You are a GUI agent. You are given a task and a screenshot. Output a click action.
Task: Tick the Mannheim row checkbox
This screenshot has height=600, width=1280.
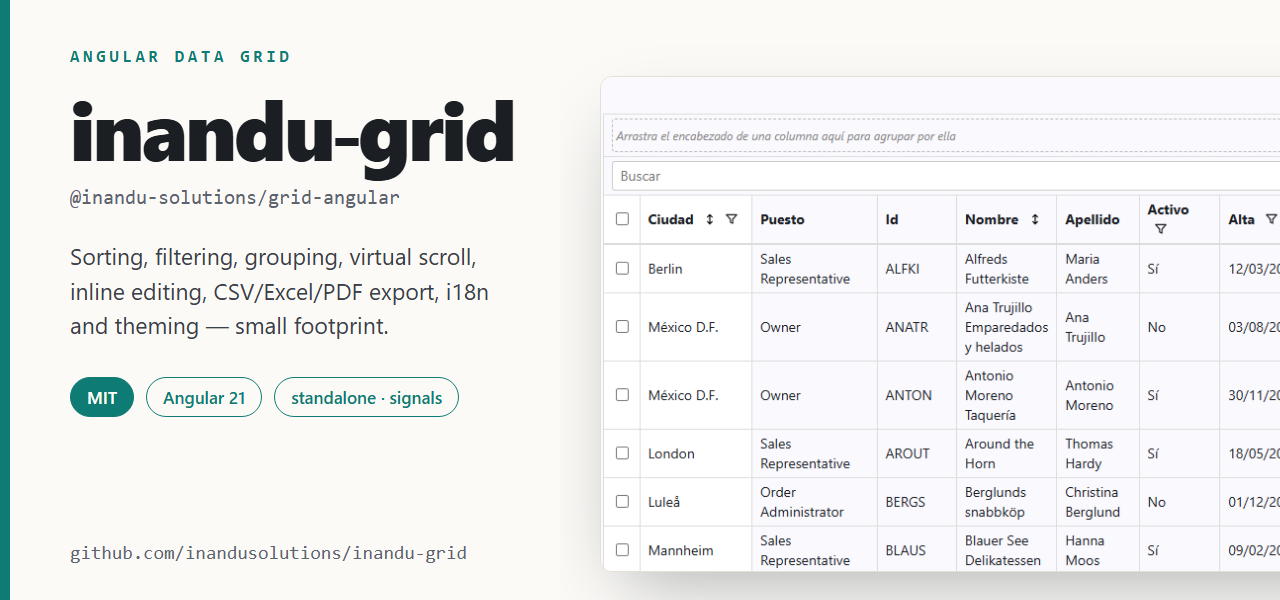coord(622,549)
